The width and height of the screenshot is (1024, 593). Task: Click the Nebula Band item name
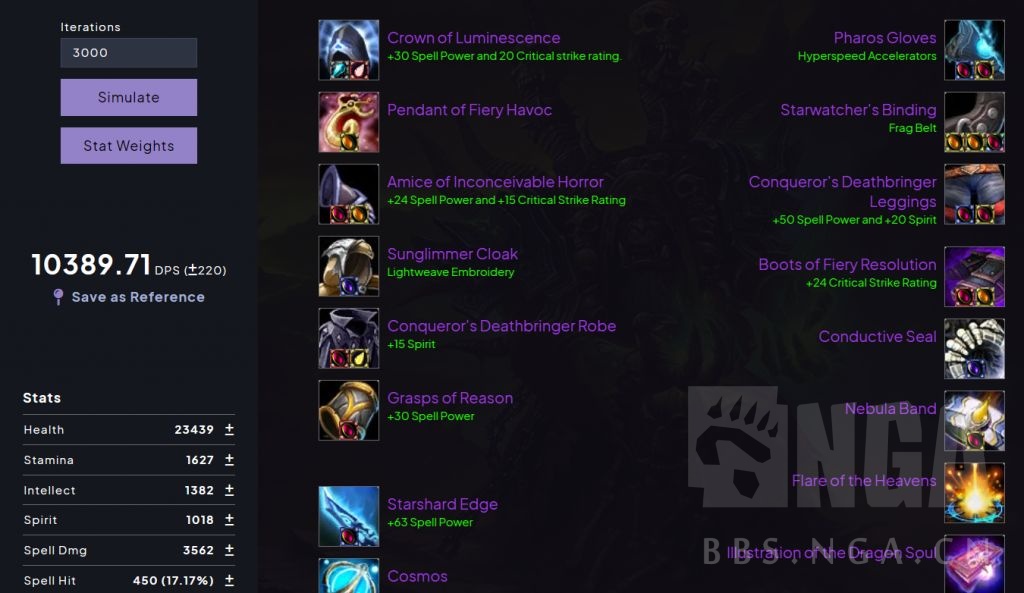(x=890, y=408)
